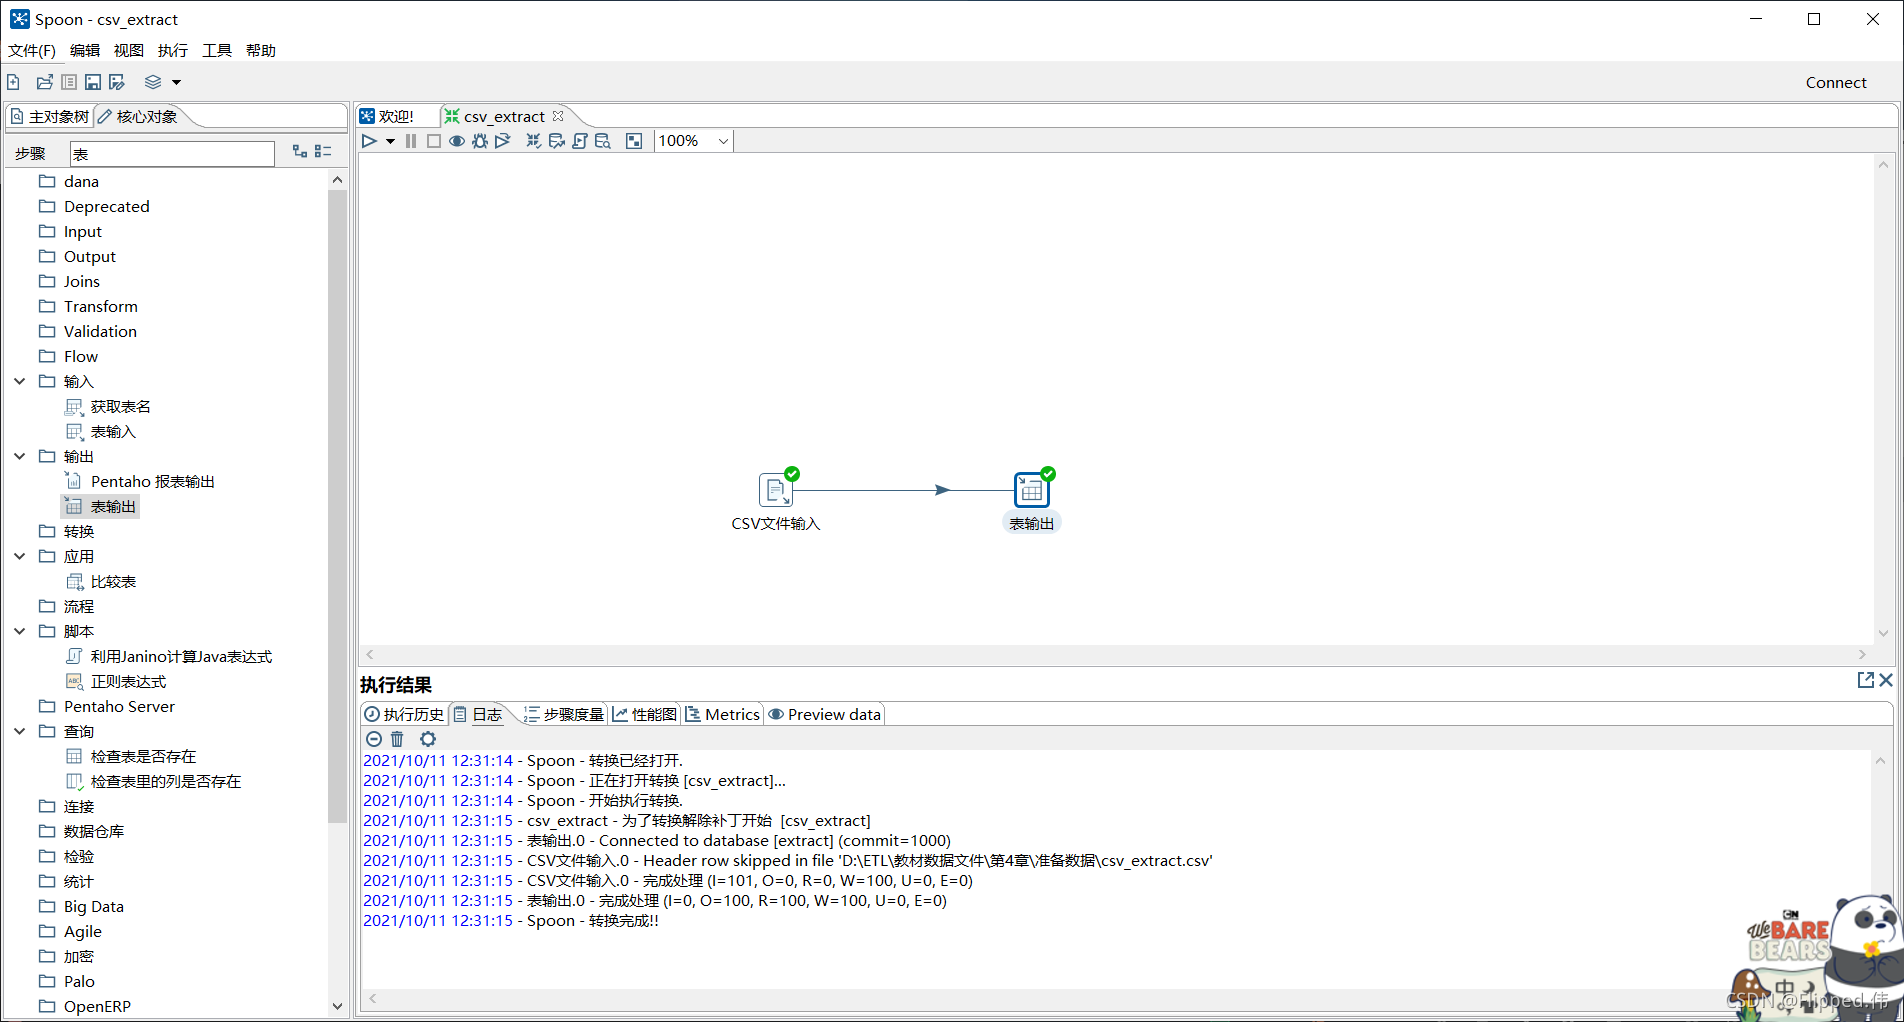Image resolution: width=1904 pixels, height=1022 pixels.
Task: Select 表输出 step in 输出 category
Action: pos(111,506)
